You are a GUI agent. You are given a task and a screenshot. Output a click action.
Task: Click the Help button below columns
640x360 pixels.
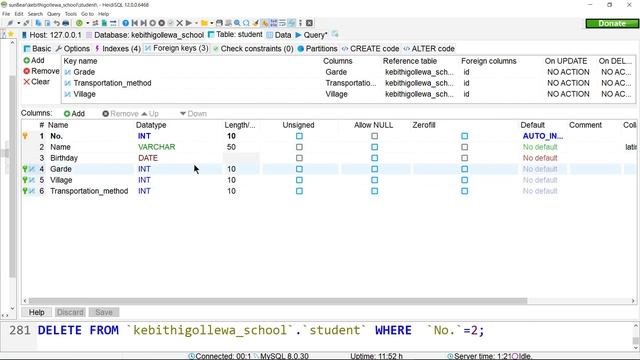[36, 312]
